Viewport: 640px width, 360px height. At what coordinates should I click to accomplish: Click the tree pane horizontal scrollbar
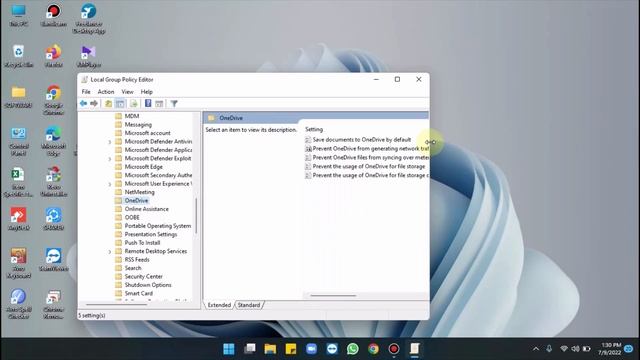[x=116, y=304]
